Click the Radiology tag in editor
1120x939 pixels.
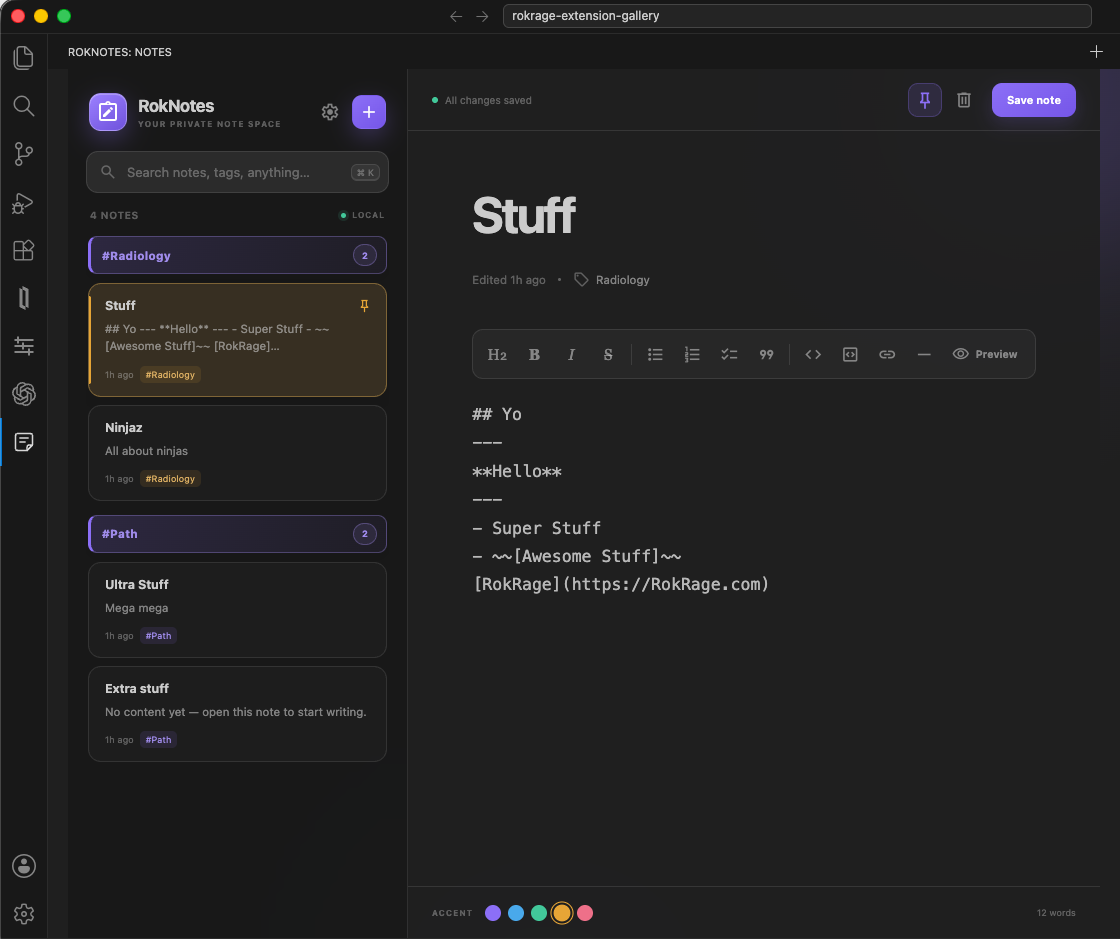click(x=612, y=280)
